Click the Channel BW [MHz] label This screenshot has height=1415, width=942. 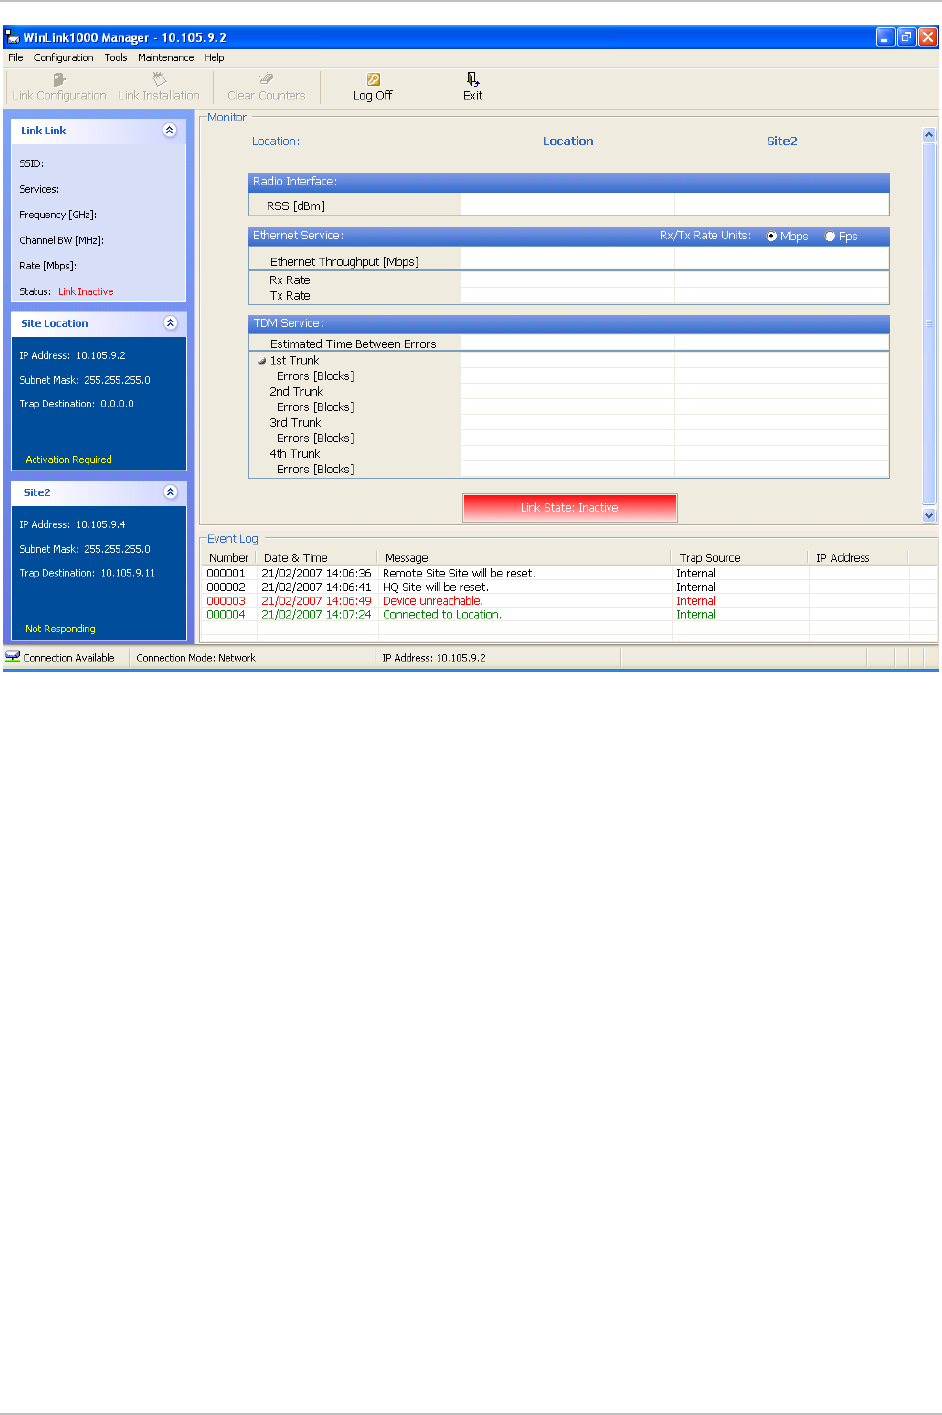pos(62,241)
